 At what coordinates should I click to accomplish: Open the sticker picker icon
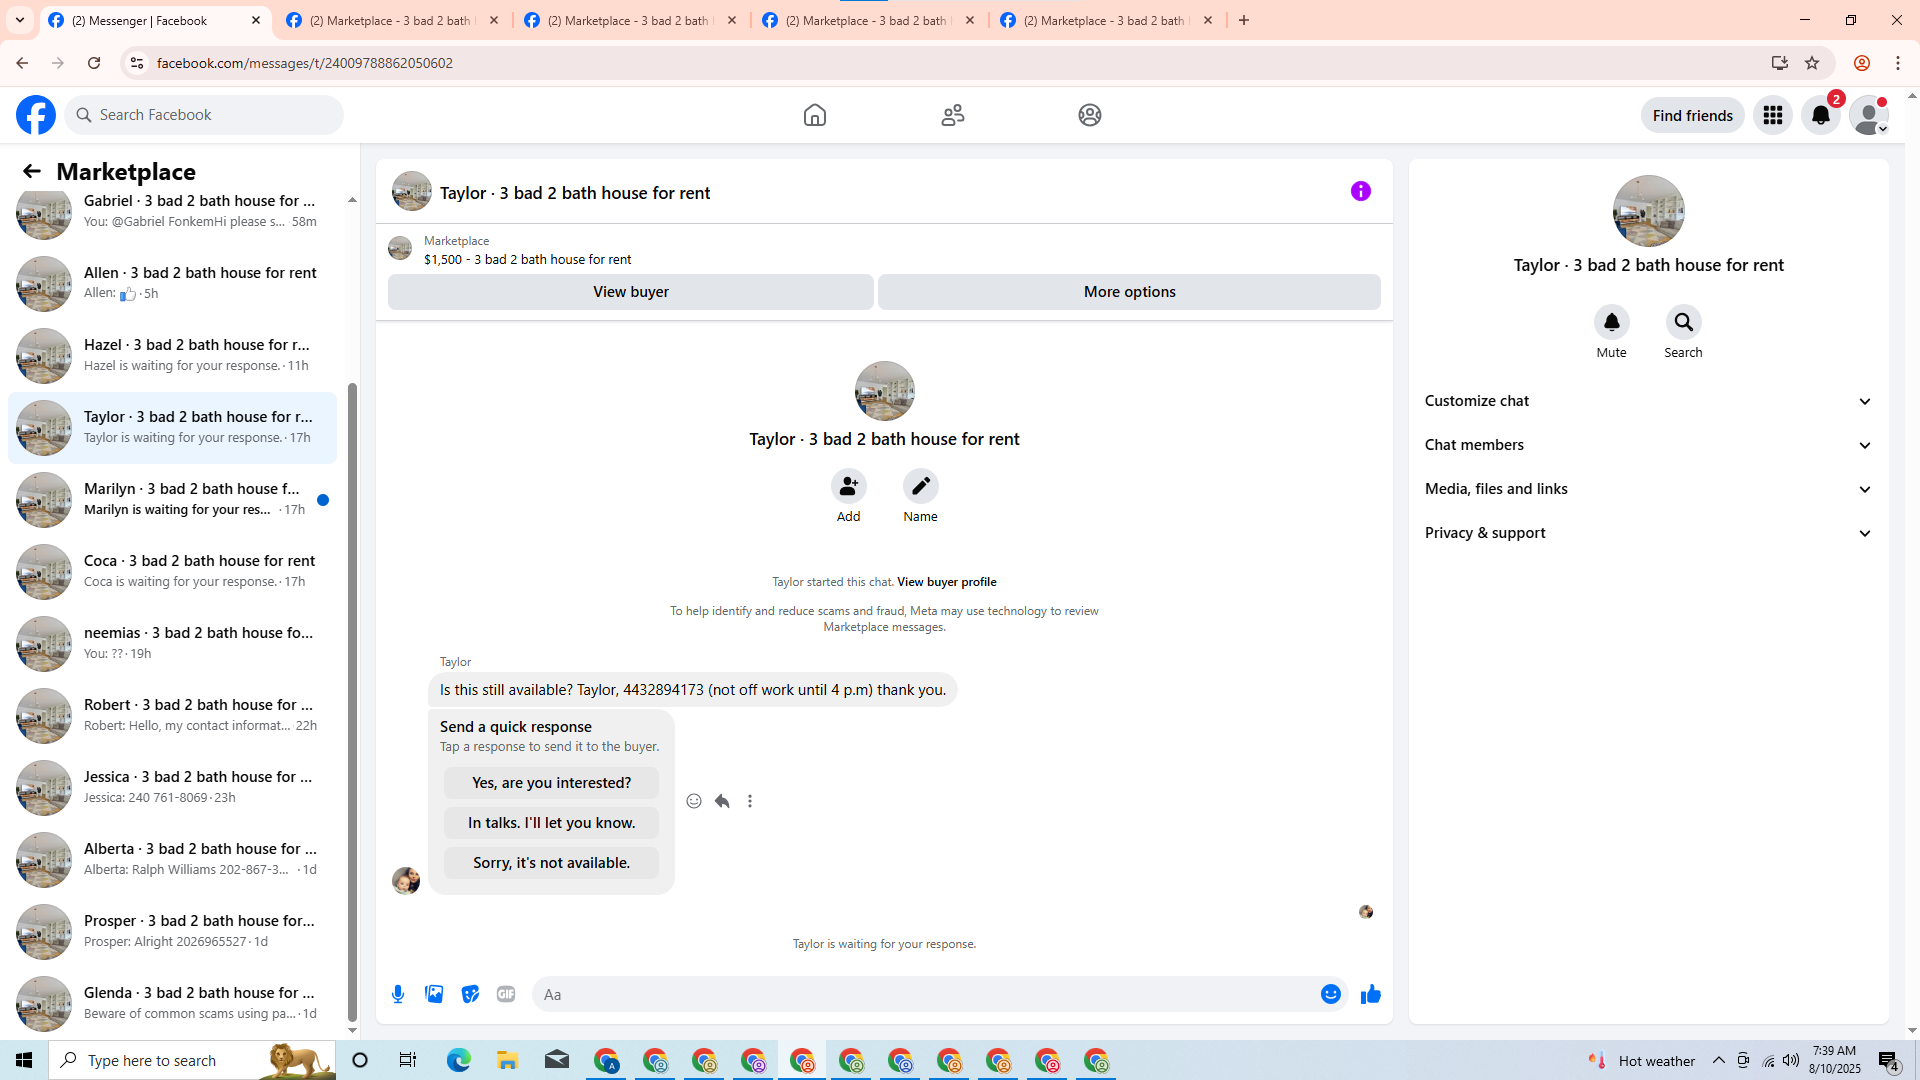[470, 994]
